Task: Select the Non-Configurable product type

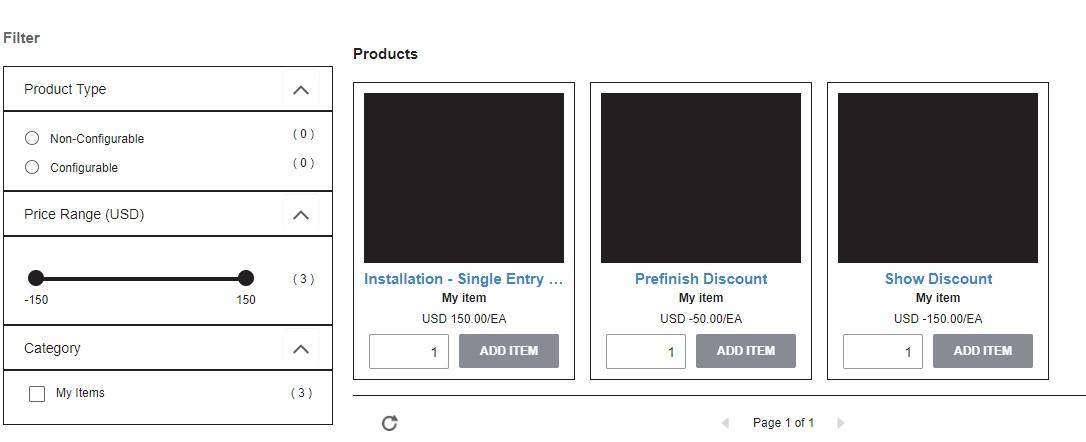Action: pos(32,138)
